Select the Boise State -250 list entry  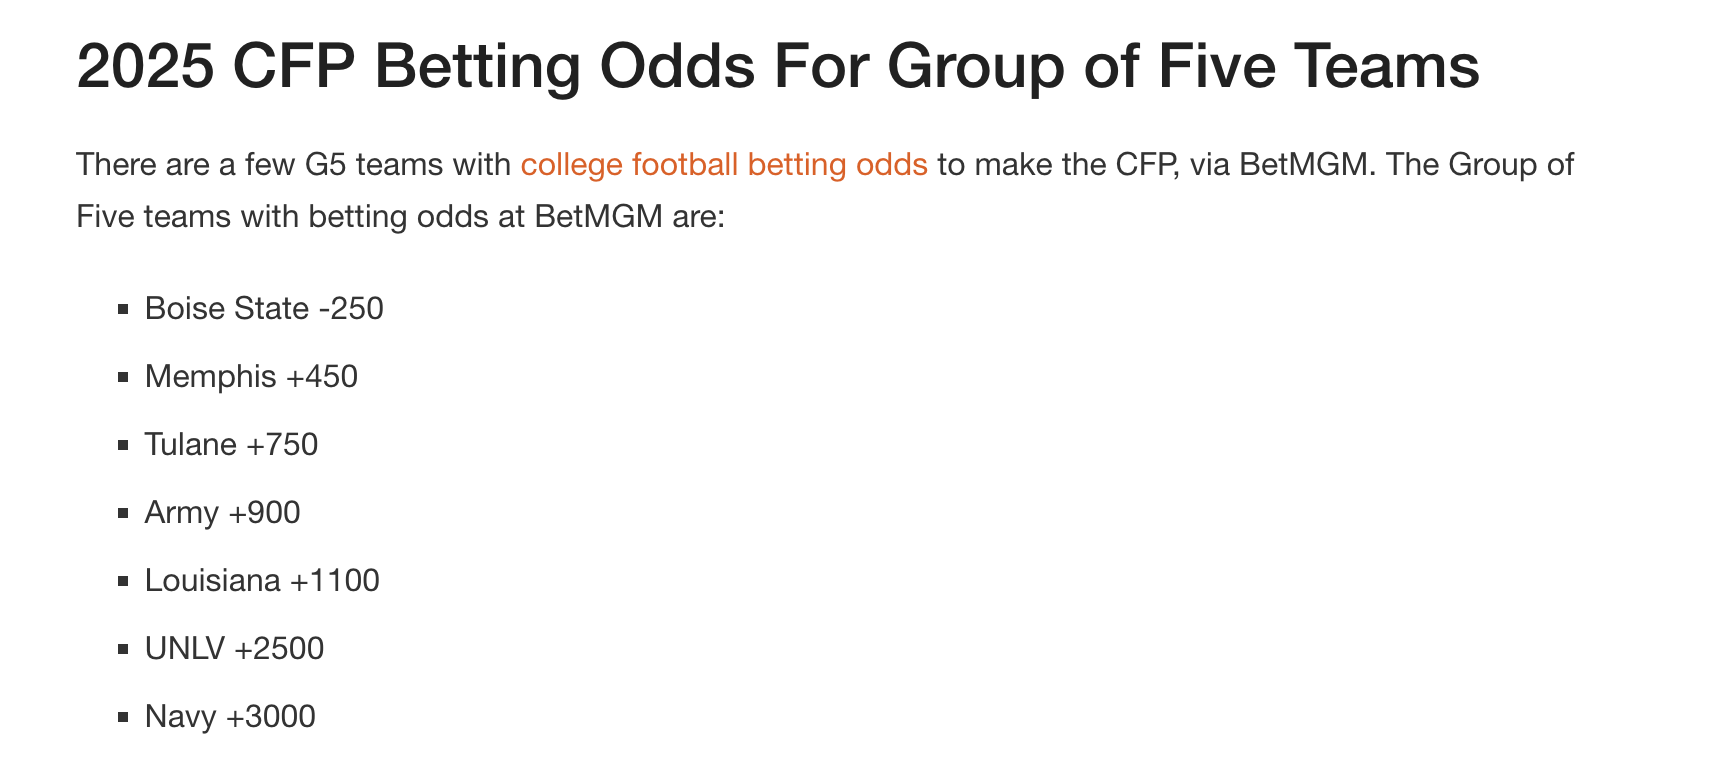tap(264, 308)
